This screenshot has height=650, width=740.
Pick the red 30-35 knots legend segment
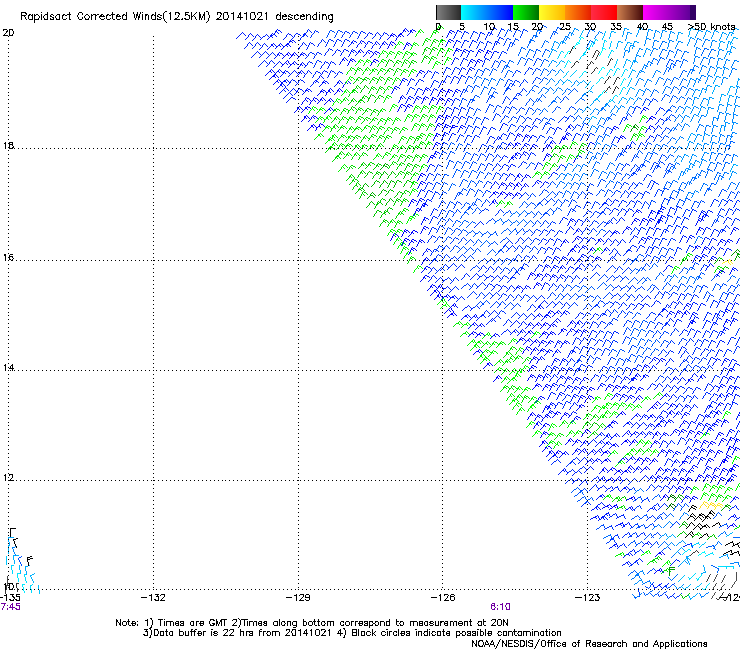click(604, 12)
